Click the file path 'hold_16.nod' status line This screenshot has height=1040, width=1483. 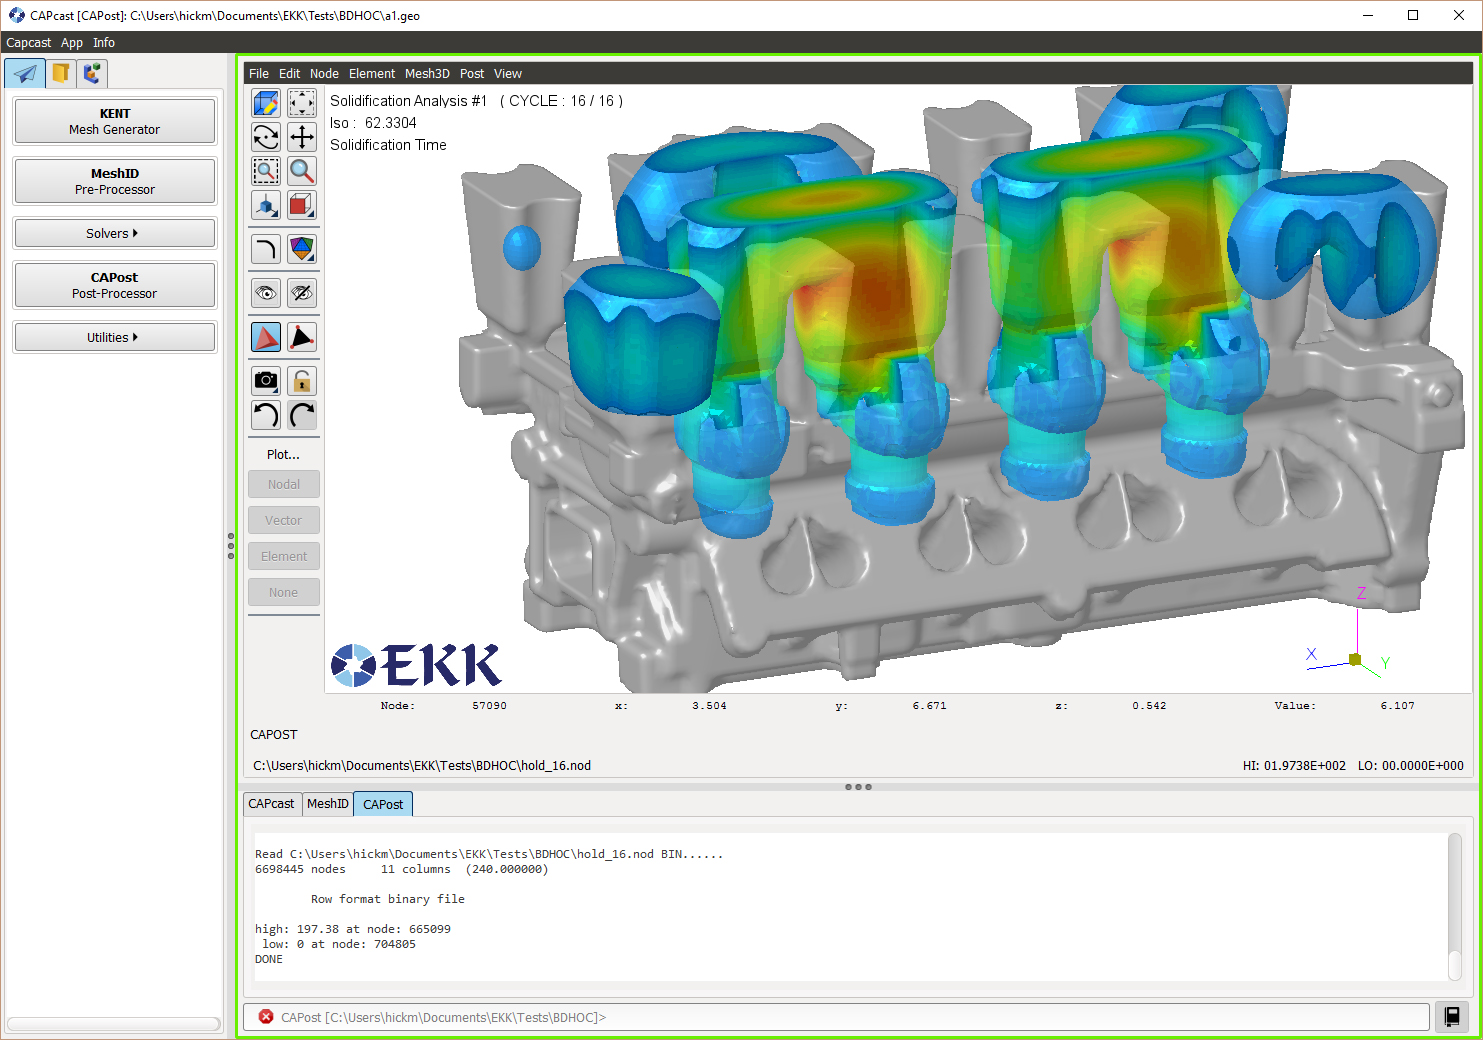click(422, 766)
